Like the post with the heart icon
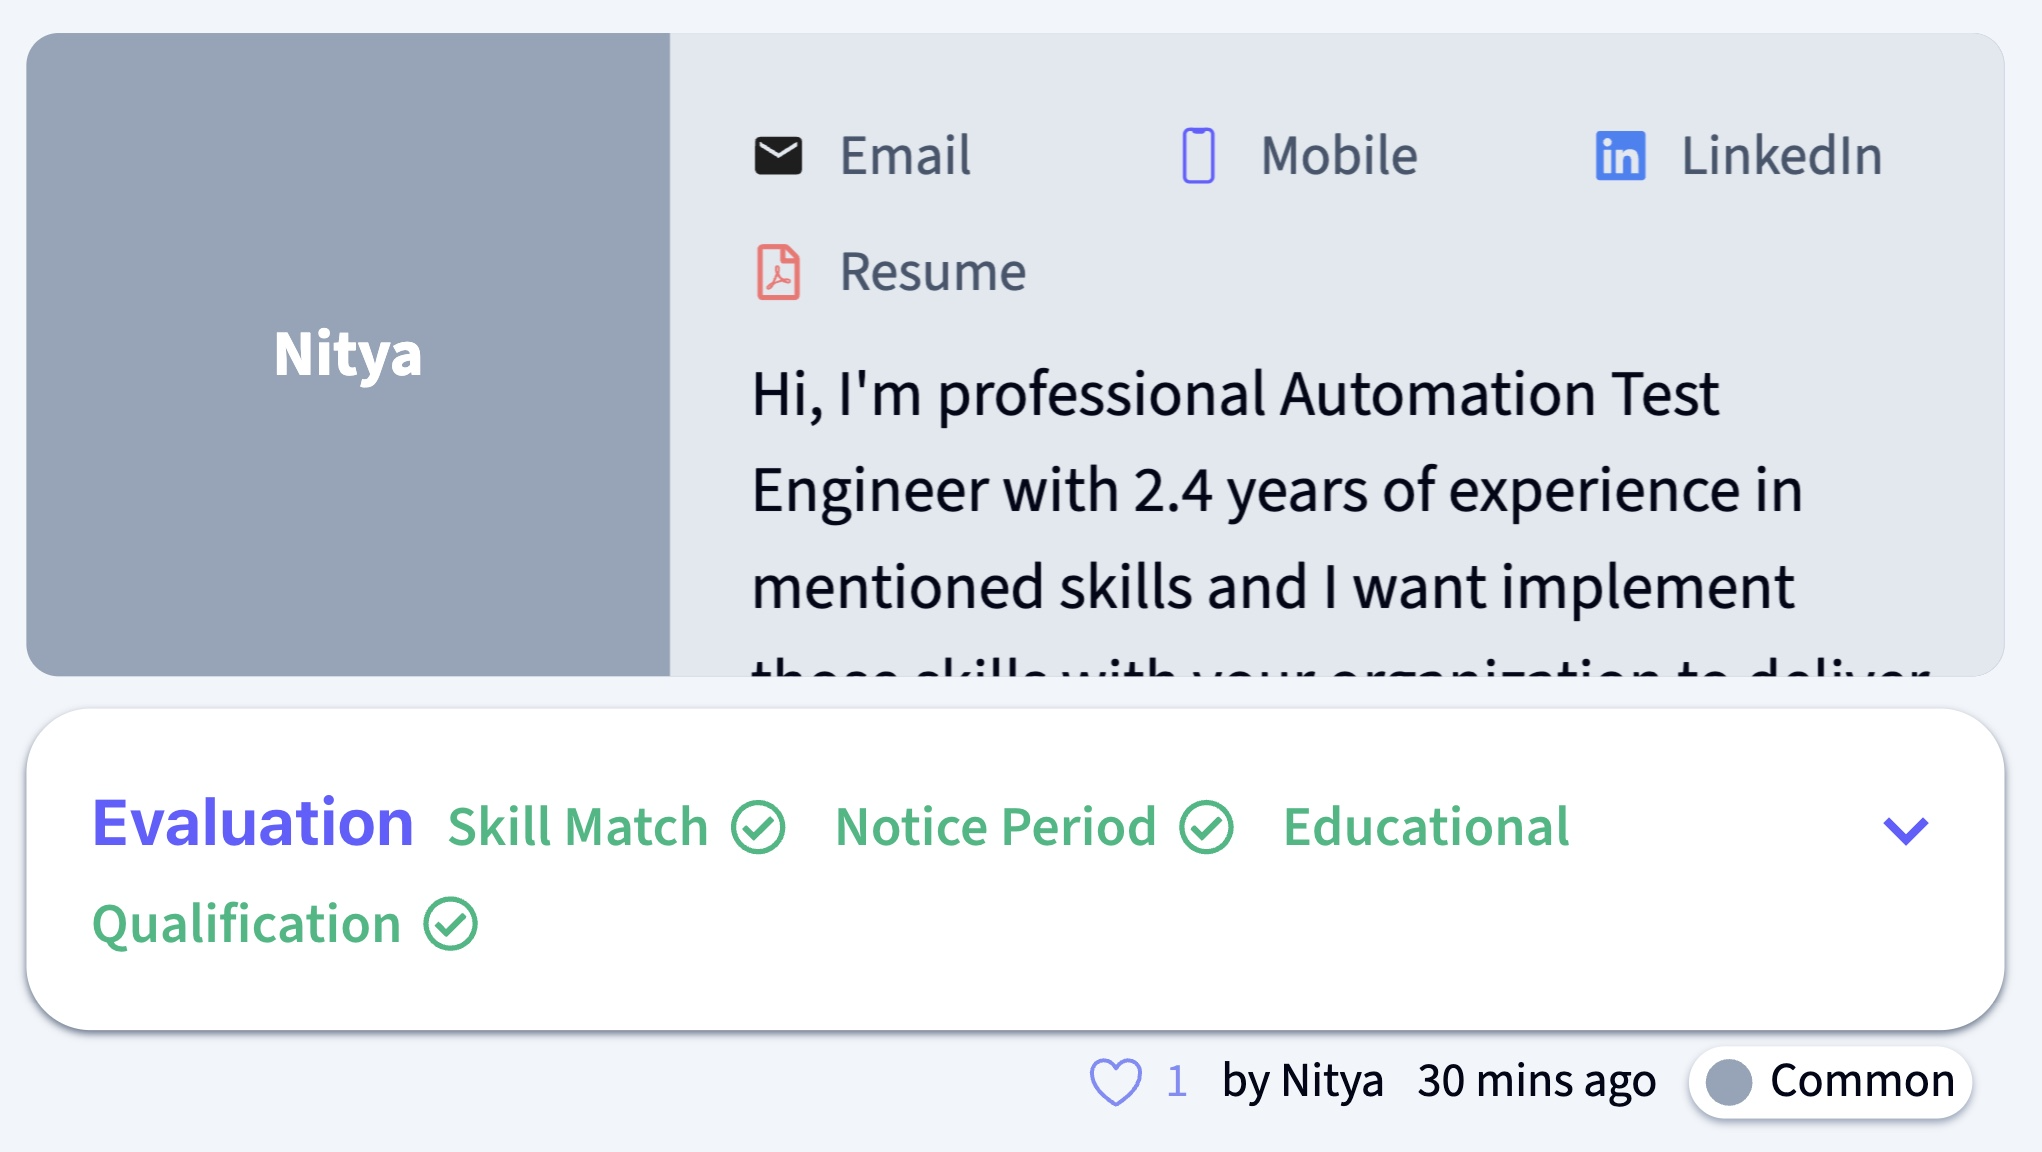The width and height of the screenshot is (2042, 1152). (x=1115, y=1081)
